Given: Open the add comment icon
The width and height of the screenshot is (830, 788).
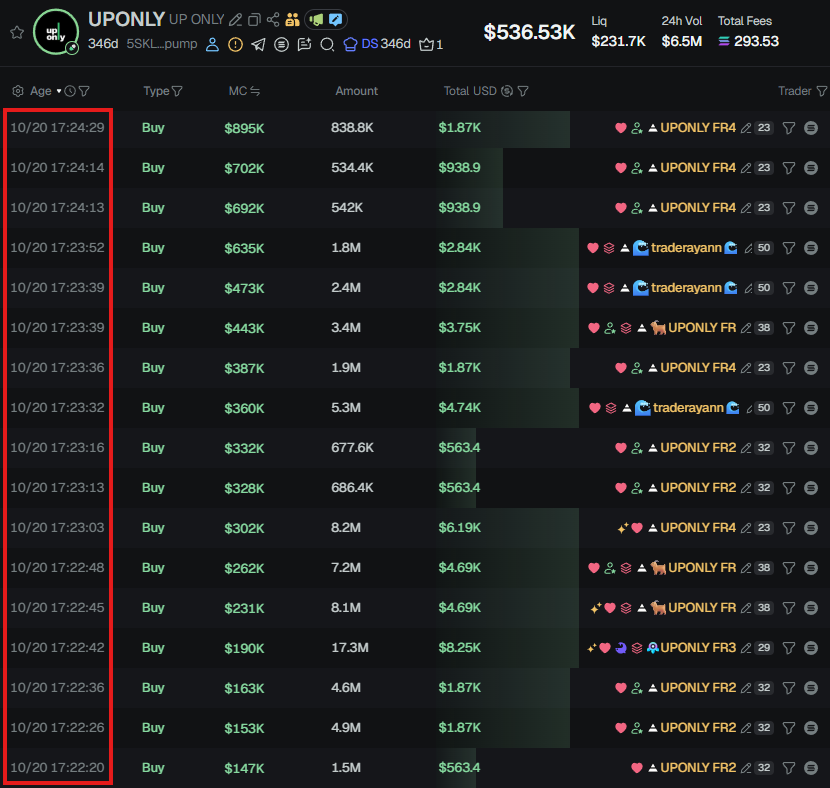Looking at the screenshot, I should point(304,44).
